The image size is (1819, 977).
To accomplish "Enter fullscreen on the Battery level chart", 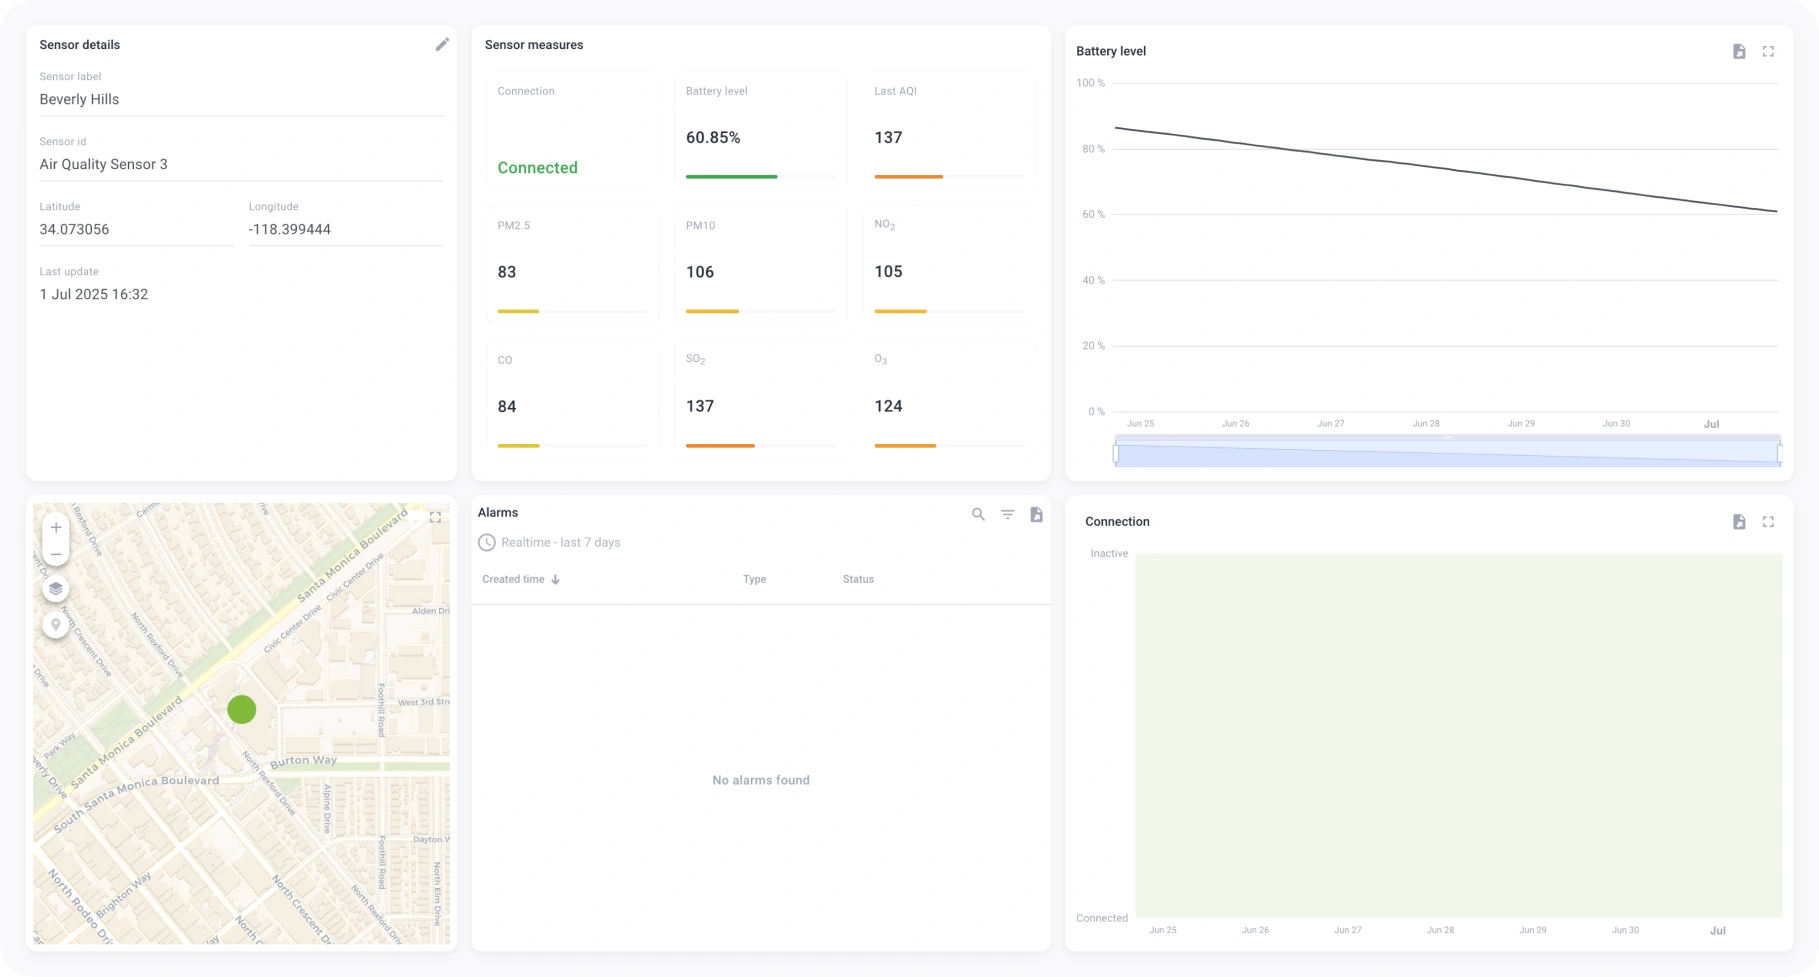I will tap(1768, 51).
